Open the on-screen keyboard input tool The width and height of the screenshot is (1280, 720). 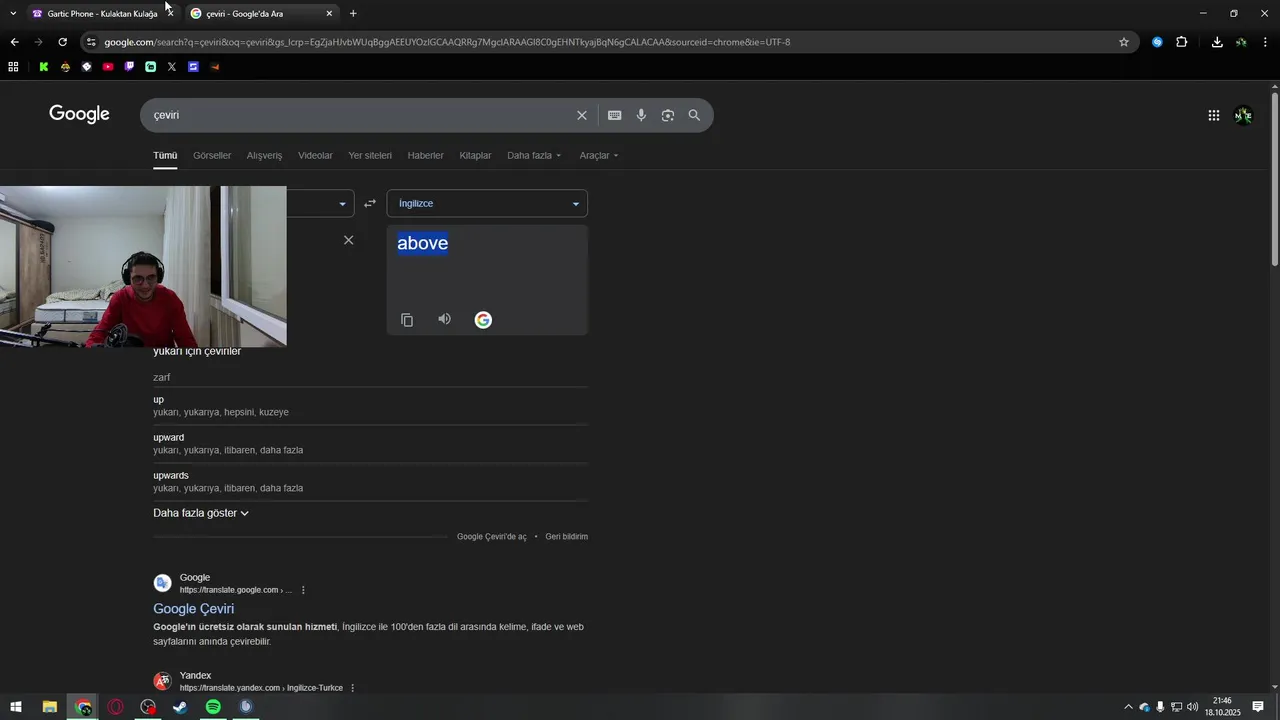point(615,115)
